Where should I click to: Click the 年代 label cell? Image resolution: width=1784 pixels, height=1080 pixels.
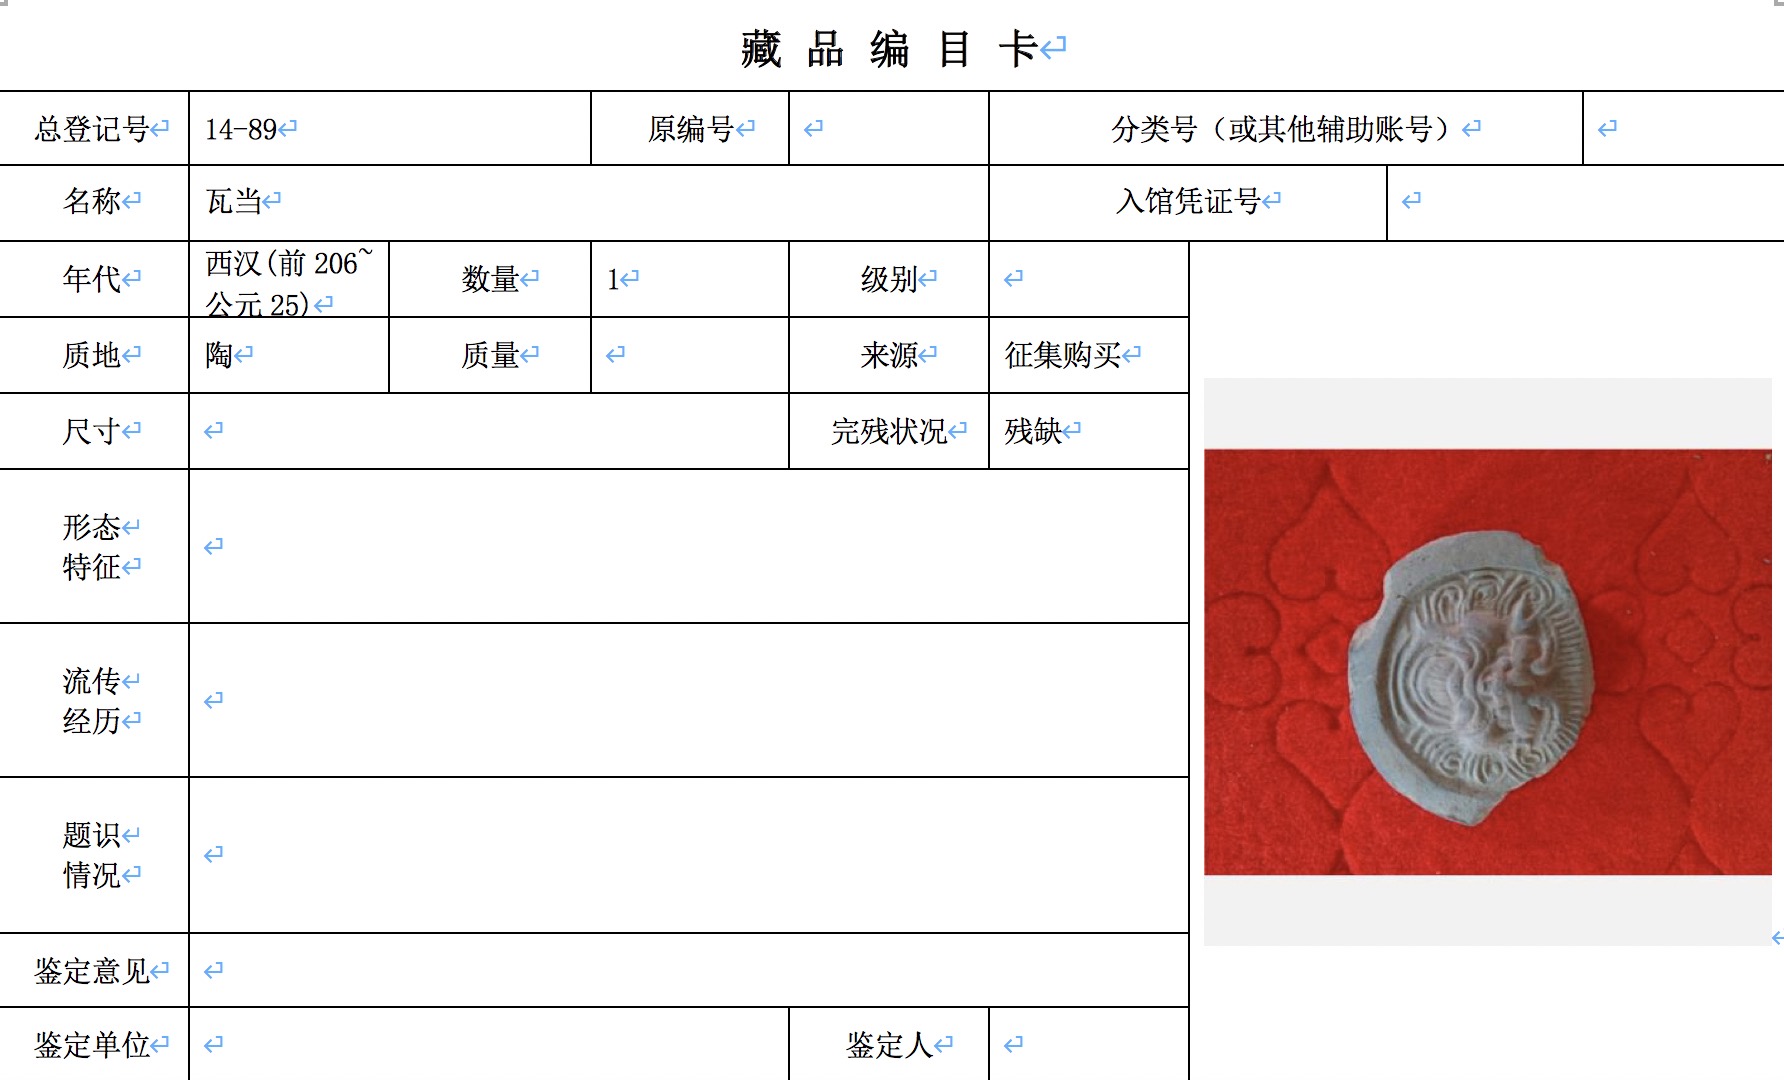click(x=94, y=279)
